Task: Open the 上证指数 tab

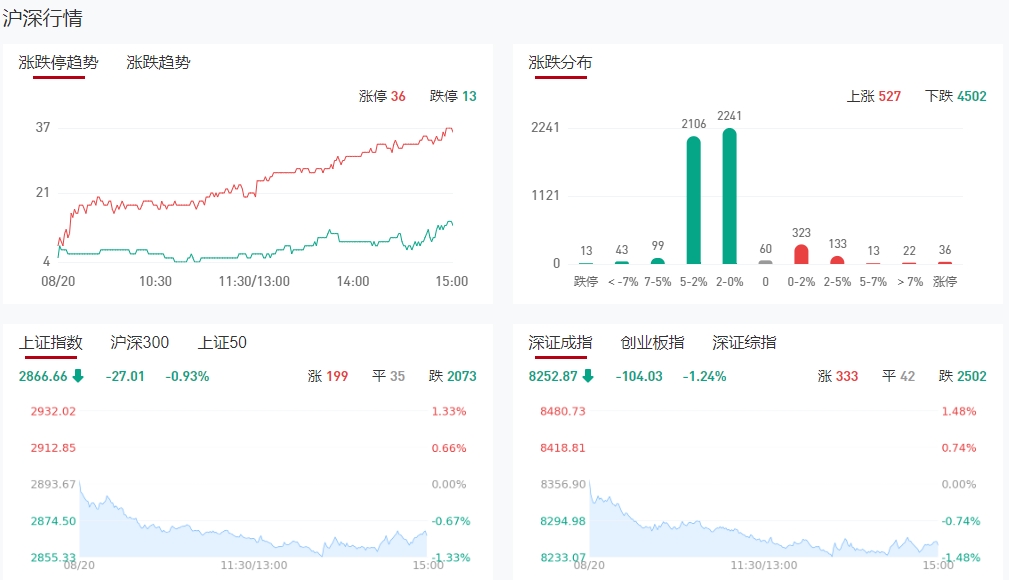Action: coord(51,342)
